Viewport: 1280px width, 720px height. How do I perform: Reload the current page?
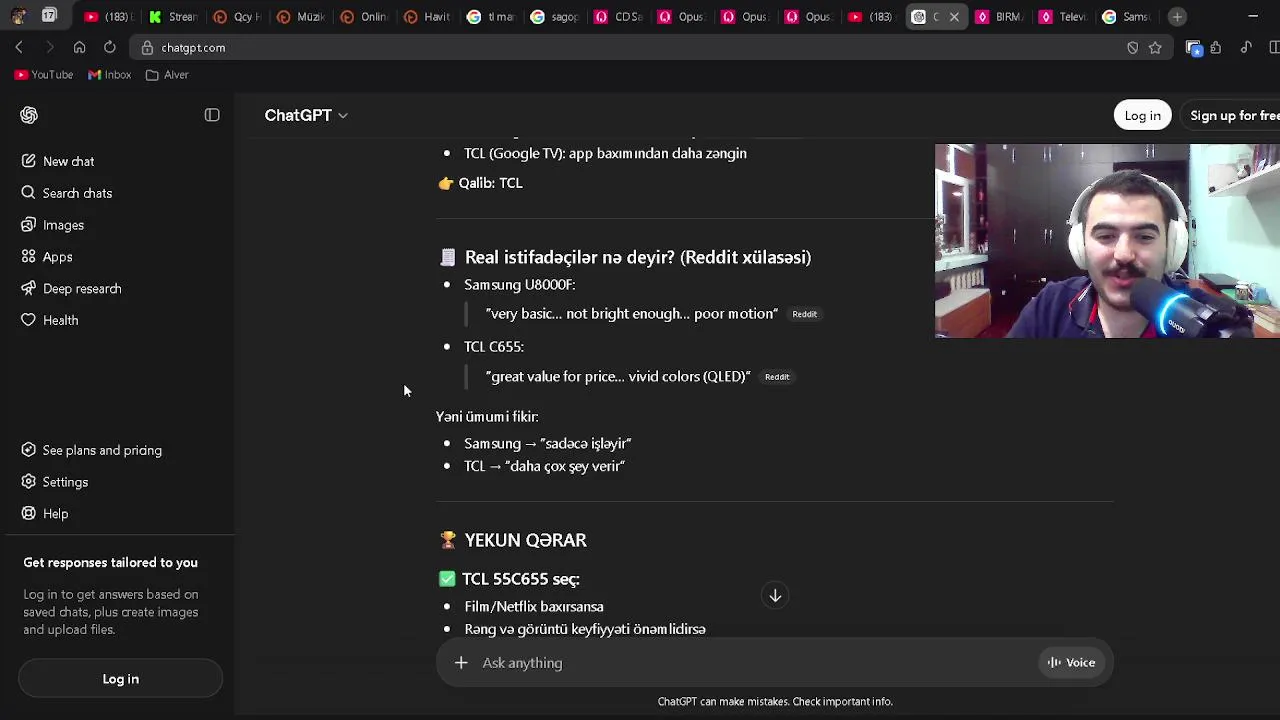tap(109, 47)
